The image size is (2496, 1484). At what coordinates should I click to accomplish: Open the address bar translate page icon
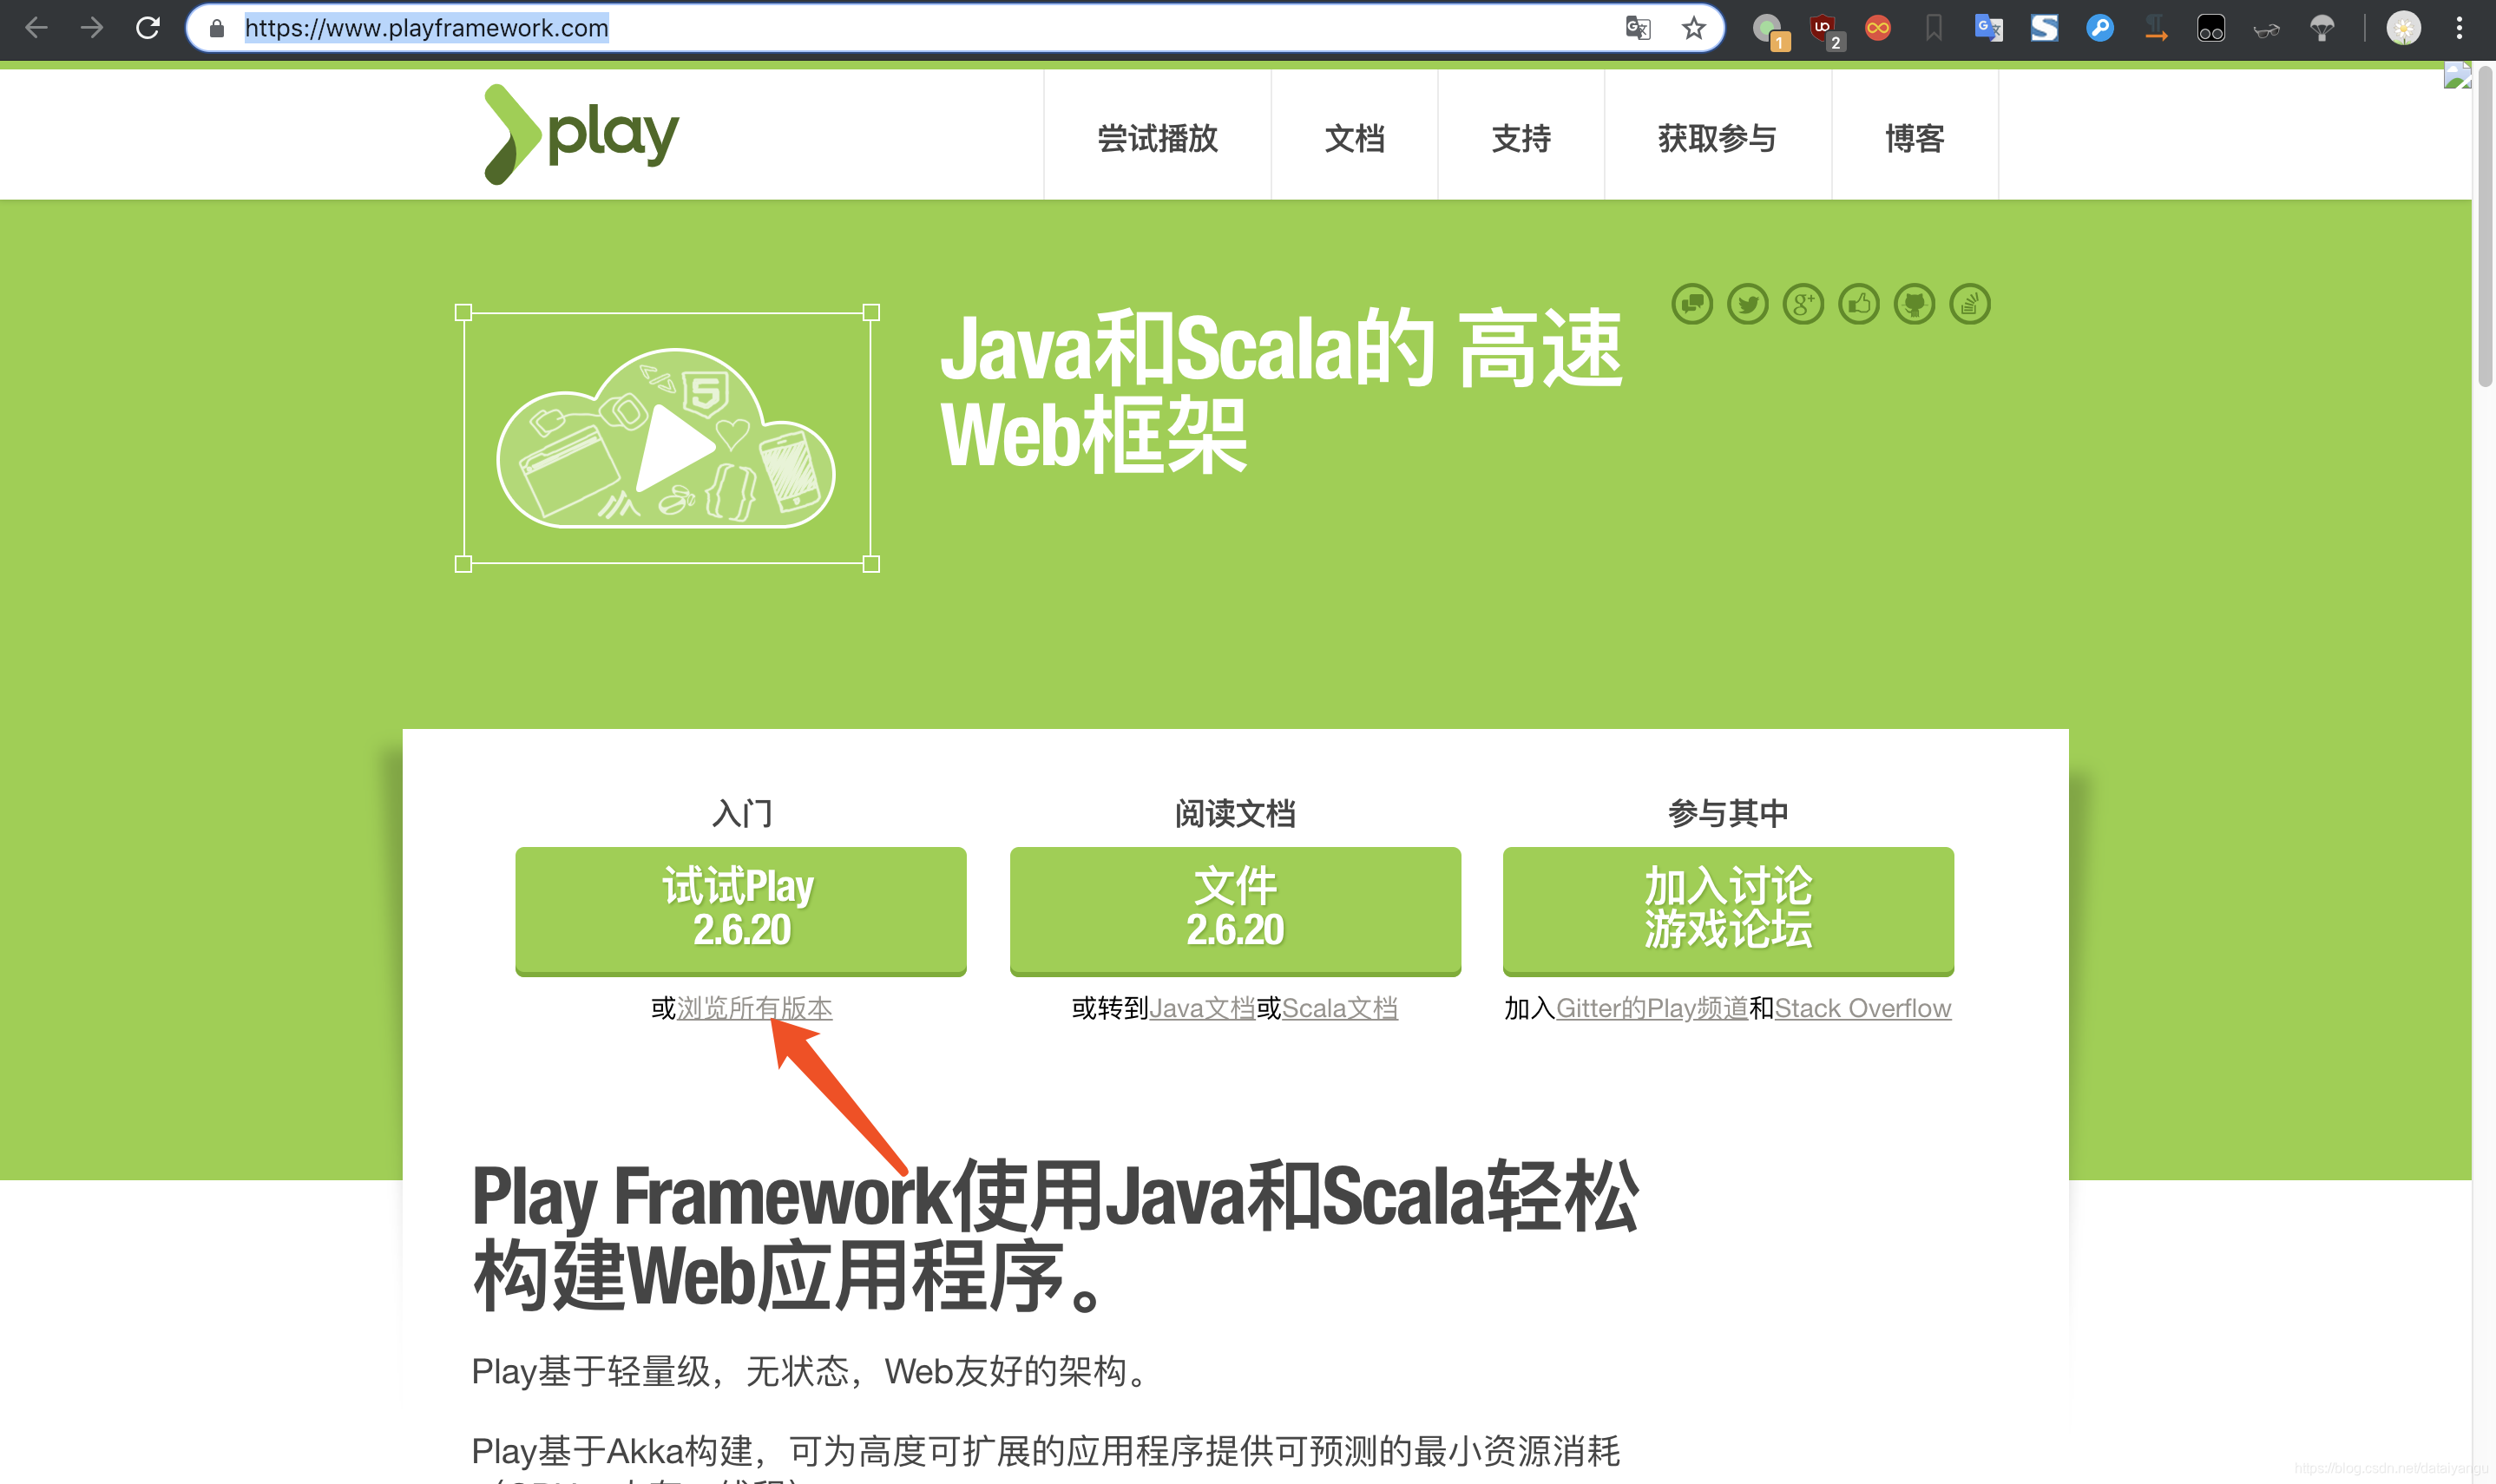(x=1638, y=28)
